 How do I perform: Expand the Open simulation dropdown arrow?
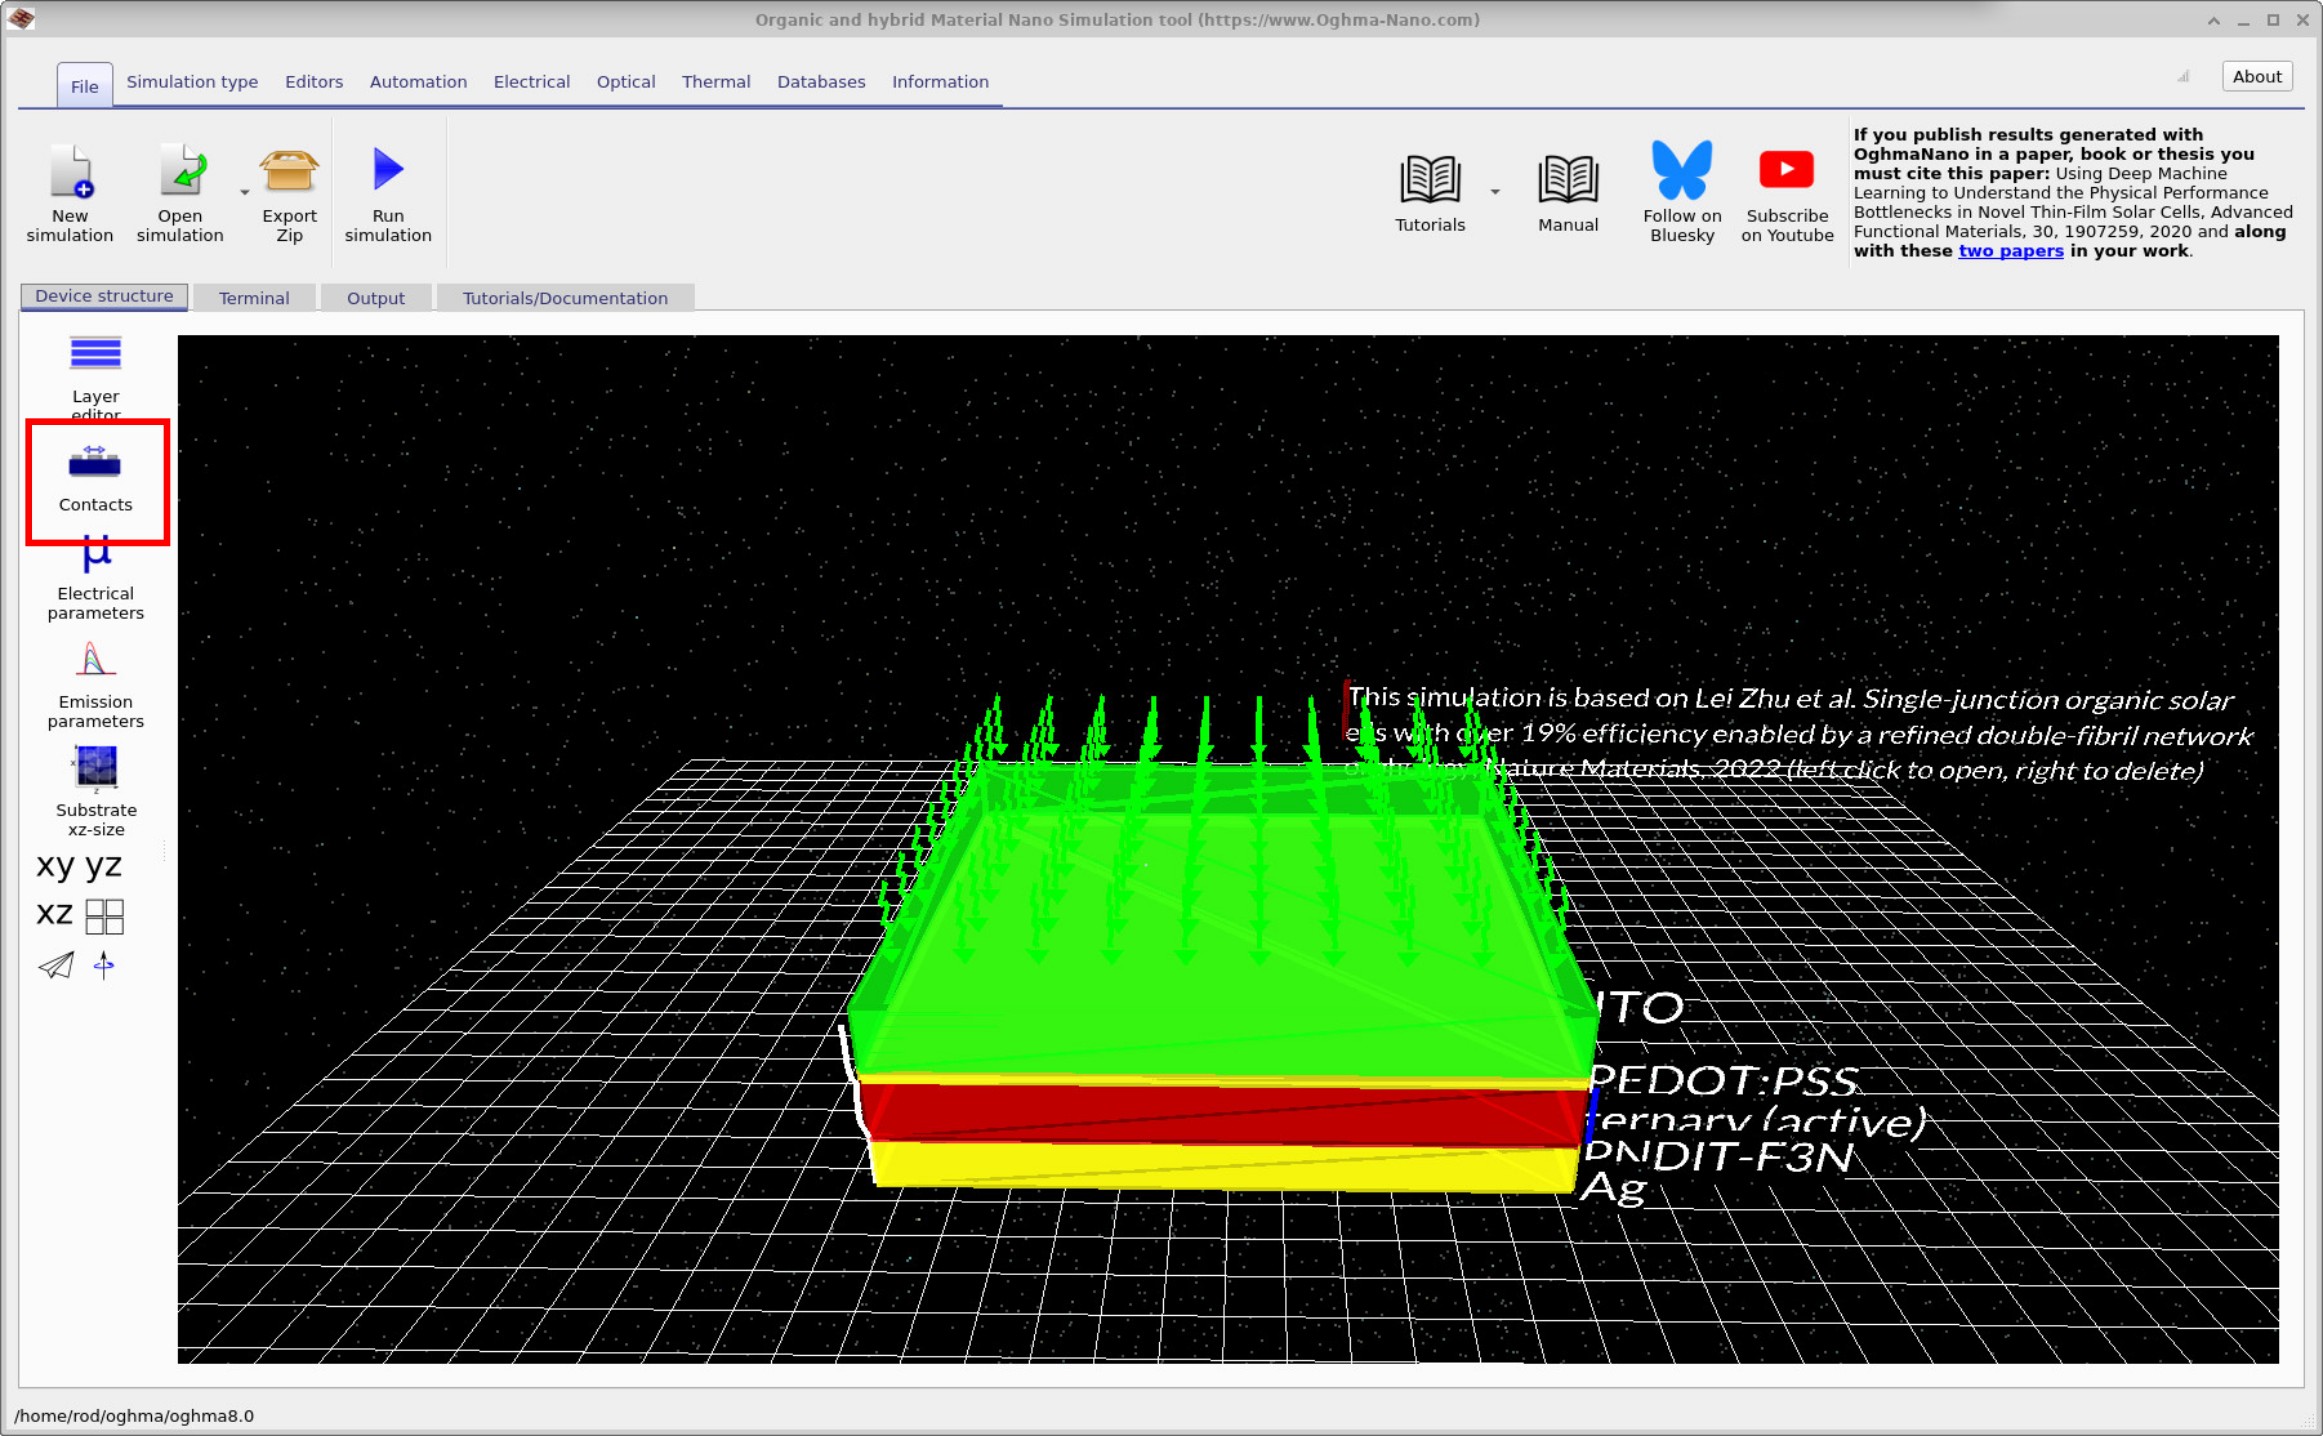point(243,190)
